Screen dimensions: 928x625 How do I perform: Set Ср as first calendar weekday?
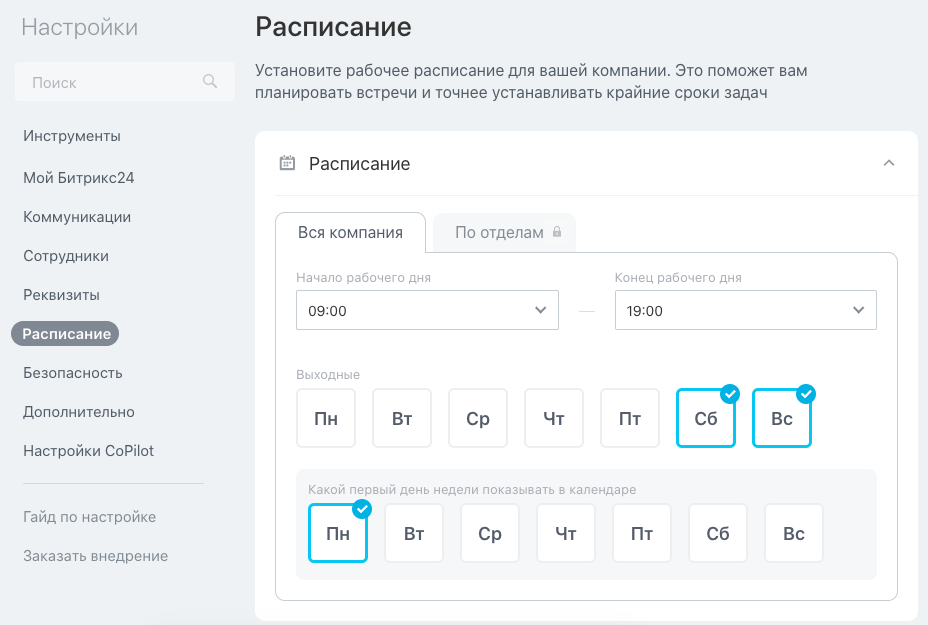490,533
